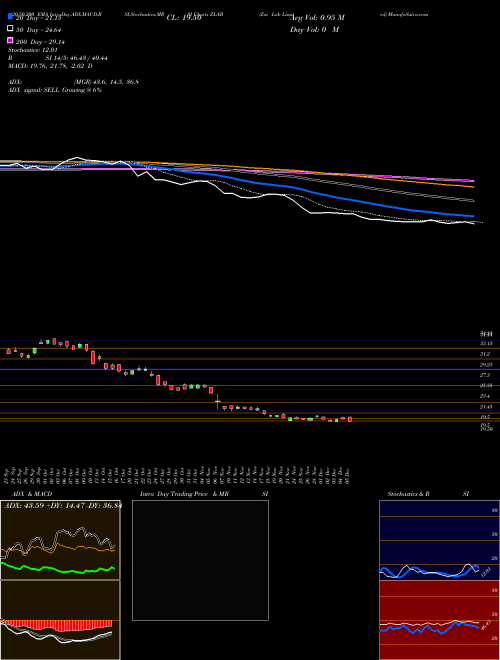Click the magenta 200 Day EMA legend swatch
The height and width of the screenshot is (660, 500).
point(10,40)
